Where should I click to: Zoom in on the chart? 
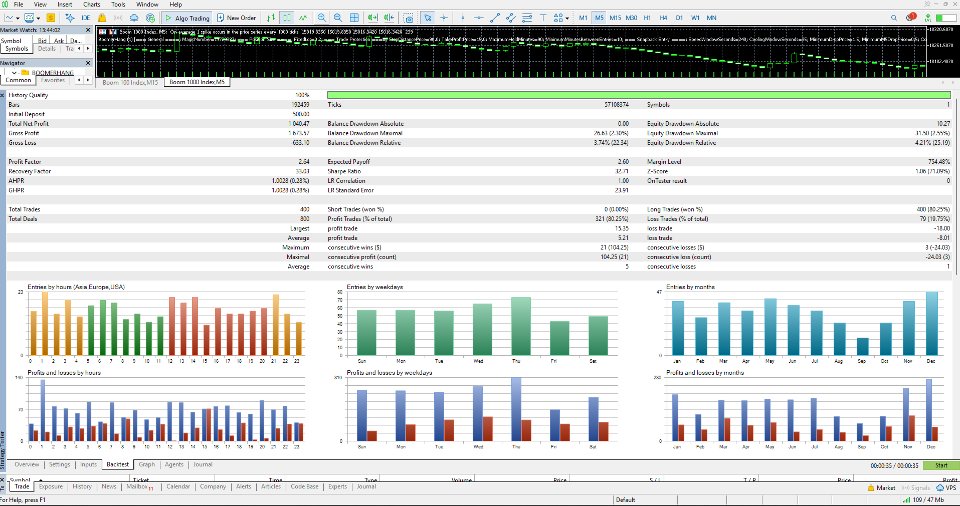[321, 18]
